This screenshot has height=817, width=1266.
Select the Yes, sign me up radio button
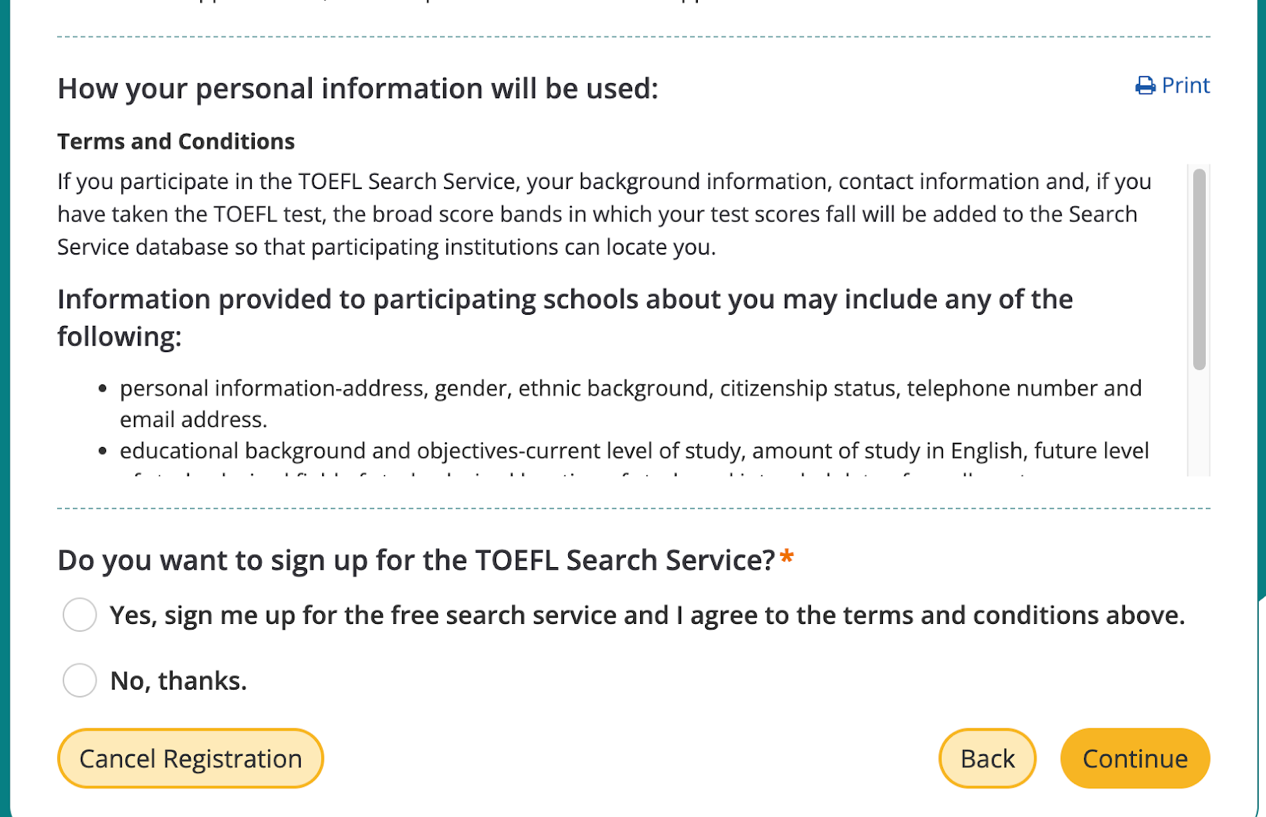79,615
